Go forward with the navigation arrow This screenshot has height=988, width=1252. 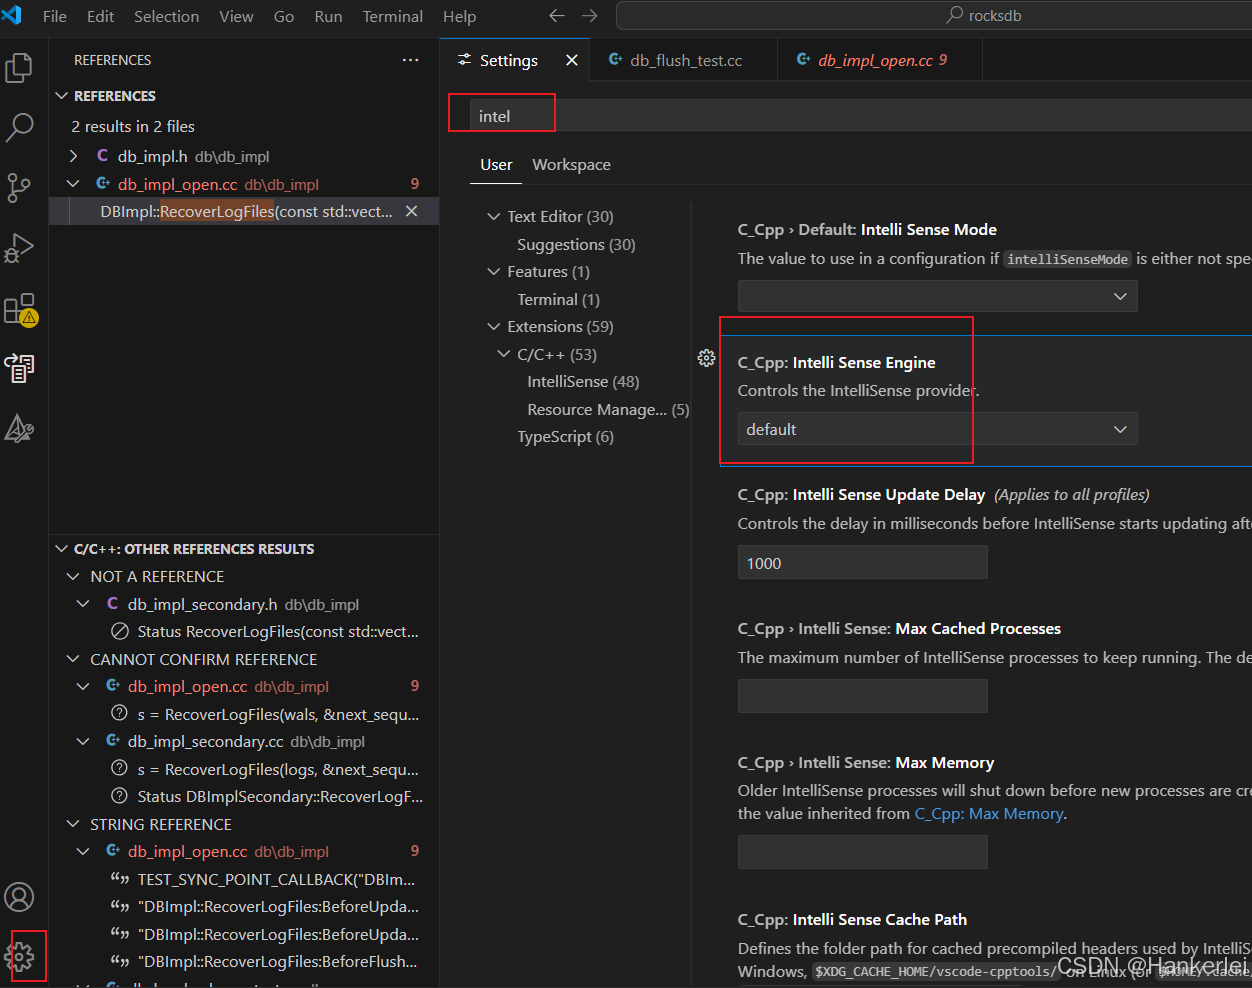pyautogui.click(x=590, y=16)
